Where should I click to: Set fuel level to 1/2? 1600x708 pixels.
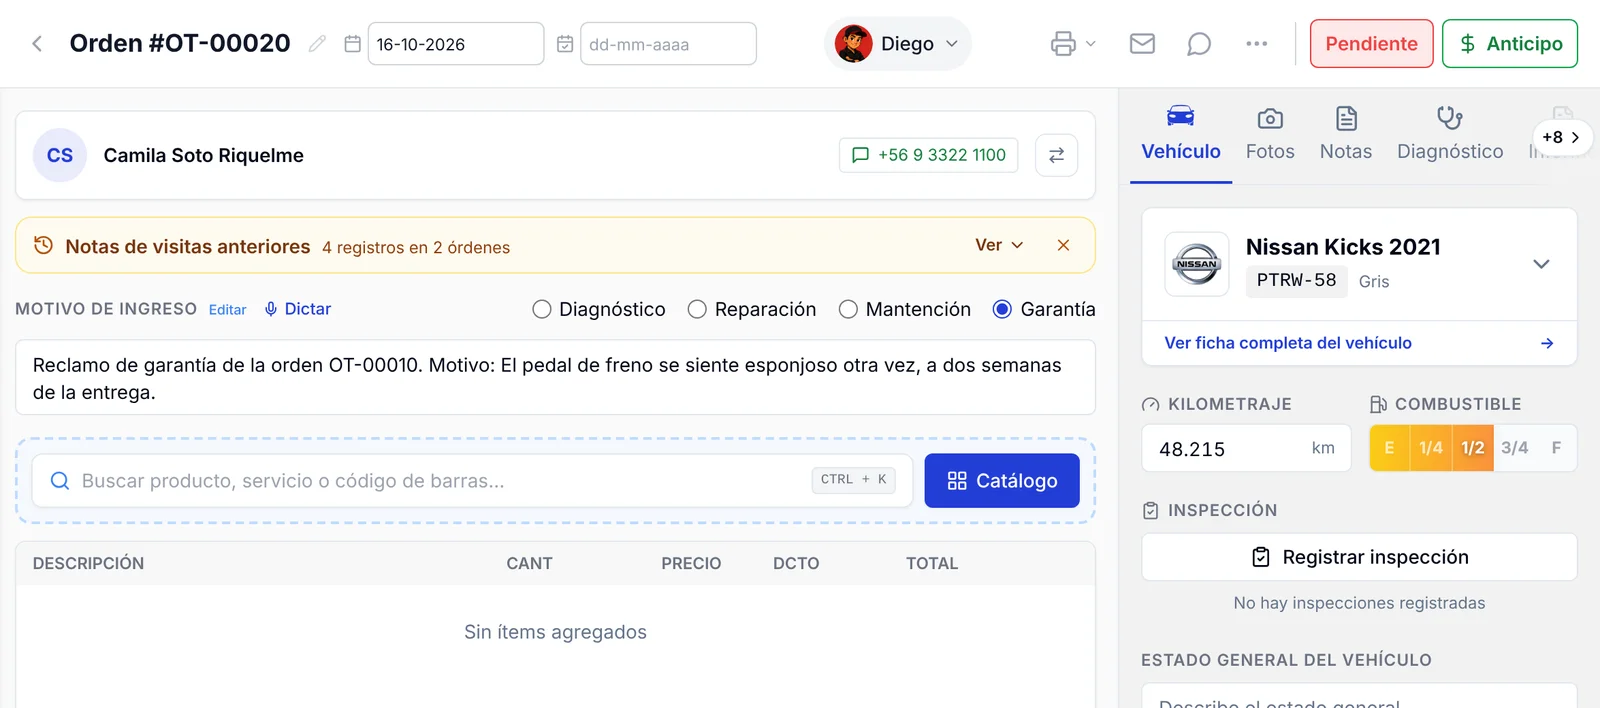[x=1473, y=448]
